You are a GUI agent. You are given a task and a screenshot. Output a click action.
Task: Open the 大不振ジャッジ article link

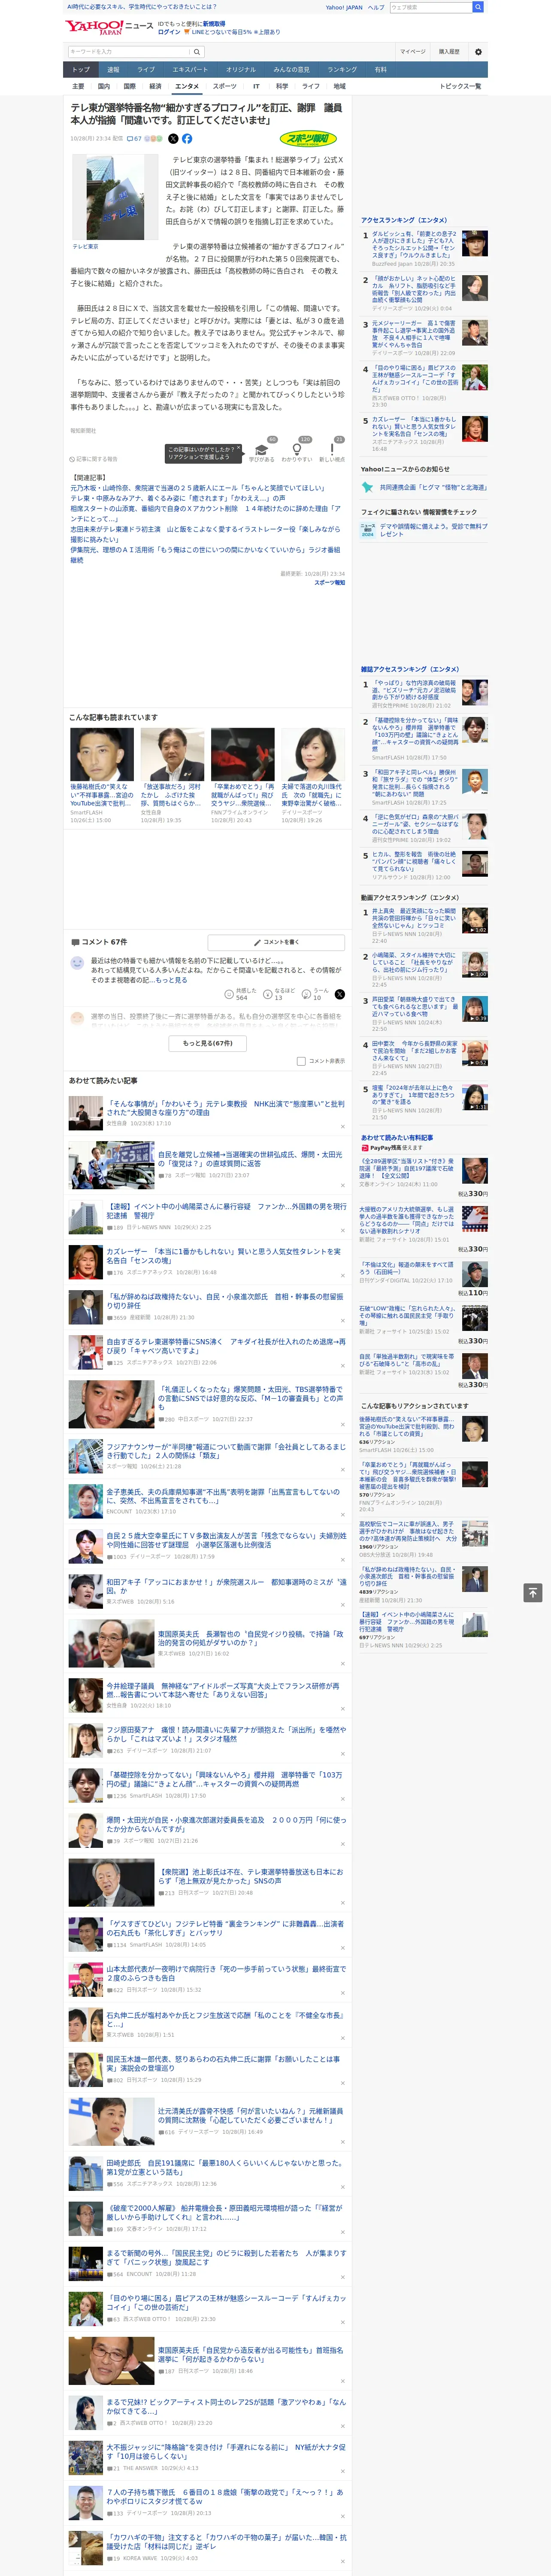pyautogui.click(x=226, y=2451)
